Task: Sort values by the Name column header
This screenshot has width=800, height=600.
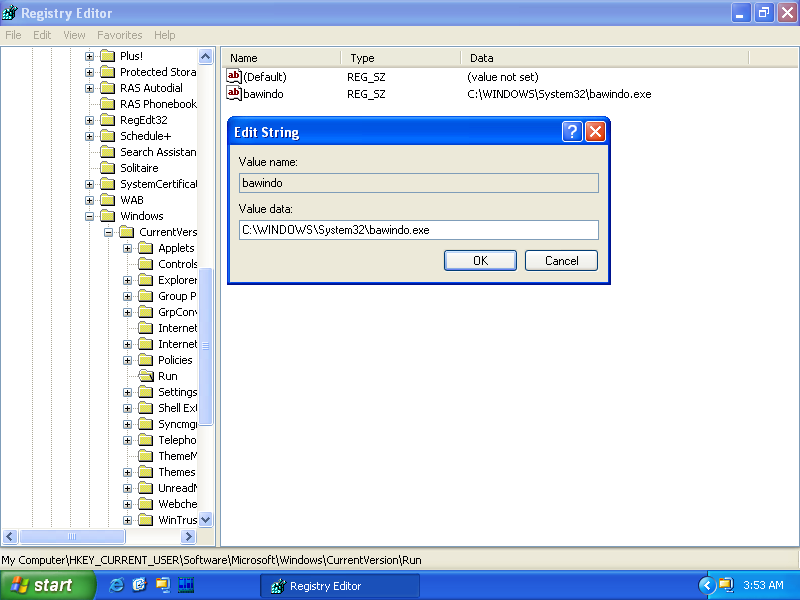Action: tap(283, 58)
